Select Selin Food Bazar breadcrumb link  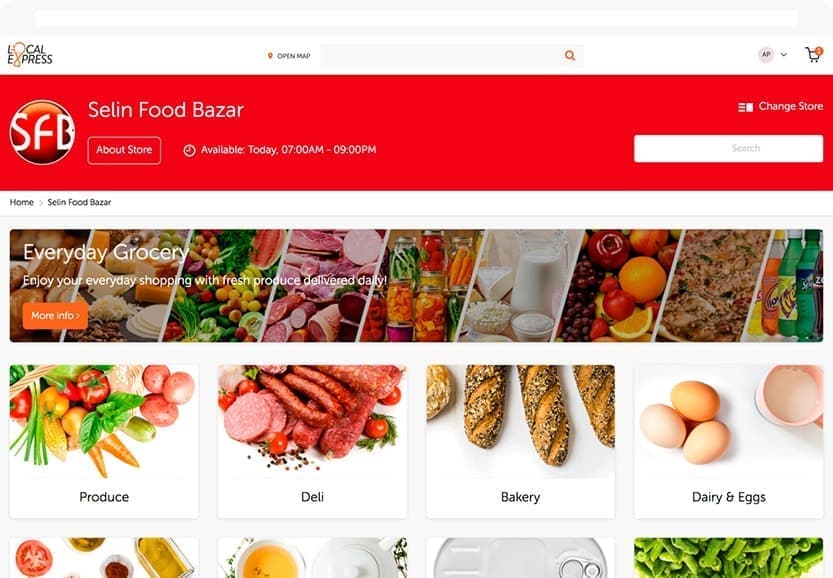pos(79,202)
